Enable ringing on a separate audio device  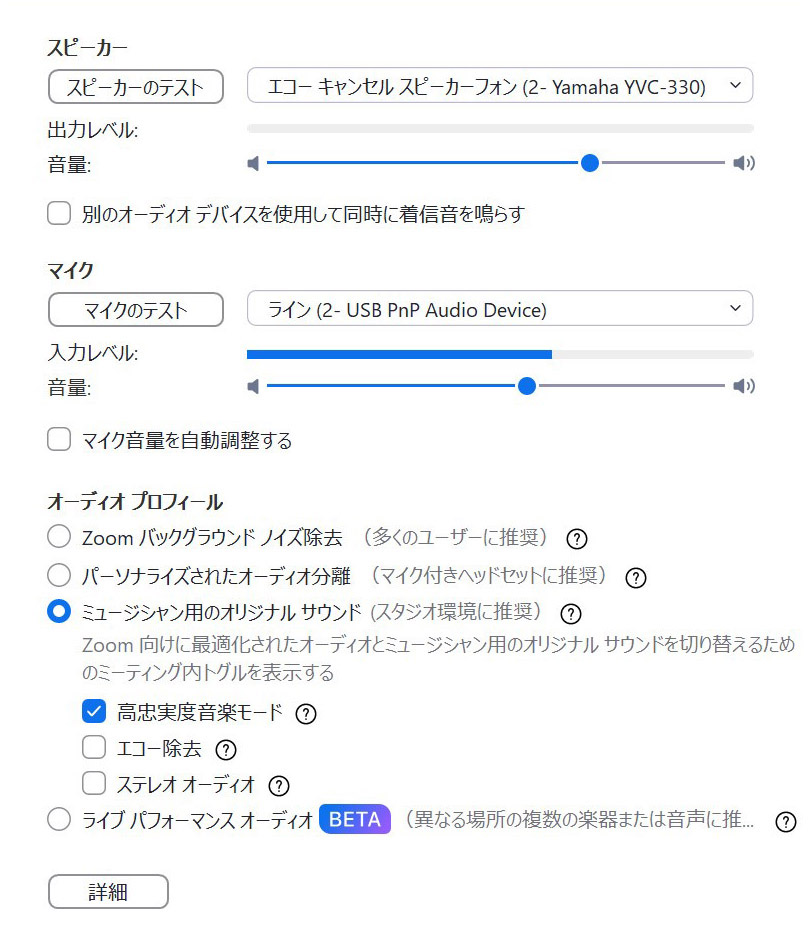(60, 213)
